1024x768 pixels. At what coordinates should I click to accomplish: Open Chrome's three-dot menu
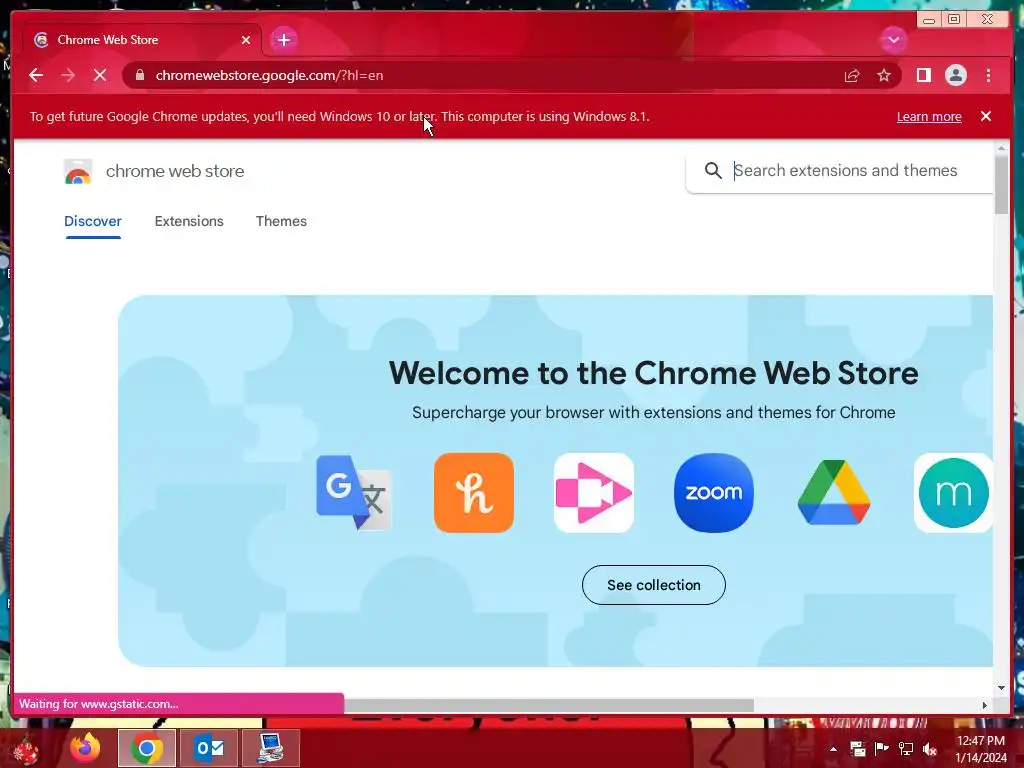tap(988, 75)
